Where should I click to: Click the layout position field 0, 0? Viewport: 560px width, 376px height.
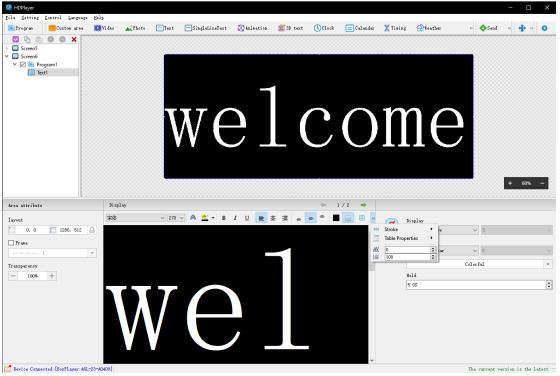point(31,230)
